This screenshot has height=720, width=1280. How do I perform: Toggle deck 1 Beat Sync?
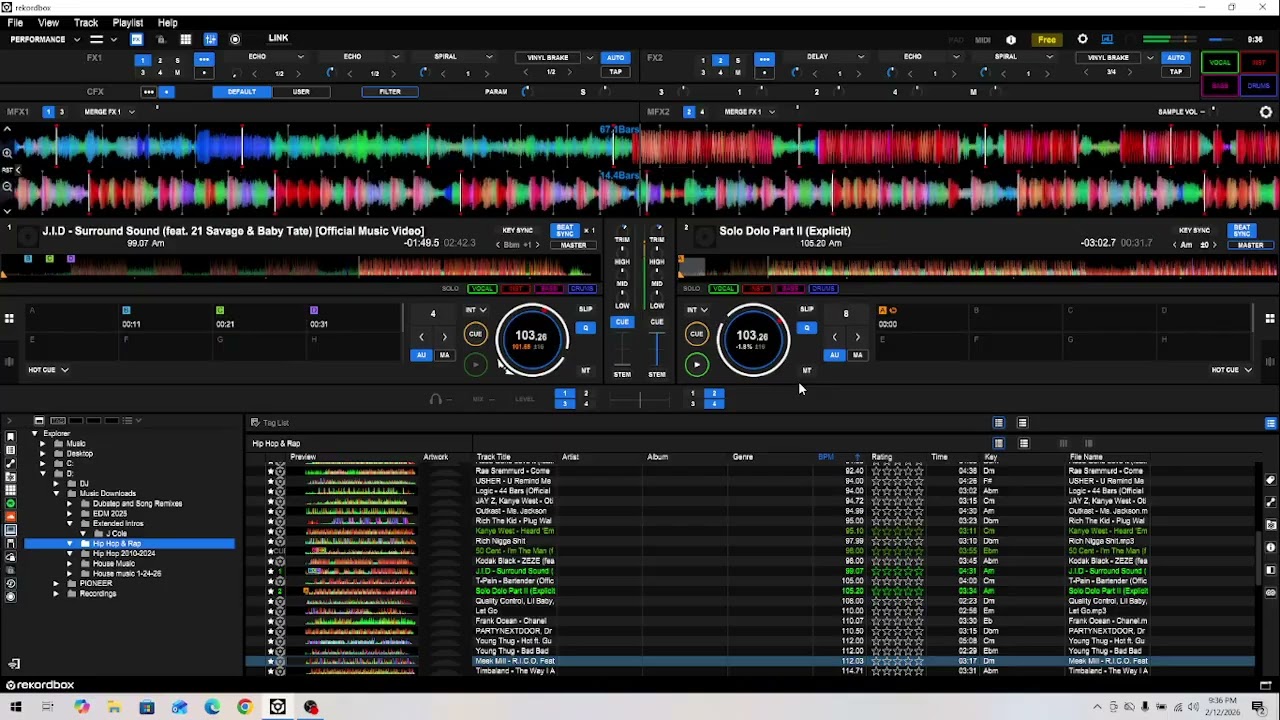565,231
